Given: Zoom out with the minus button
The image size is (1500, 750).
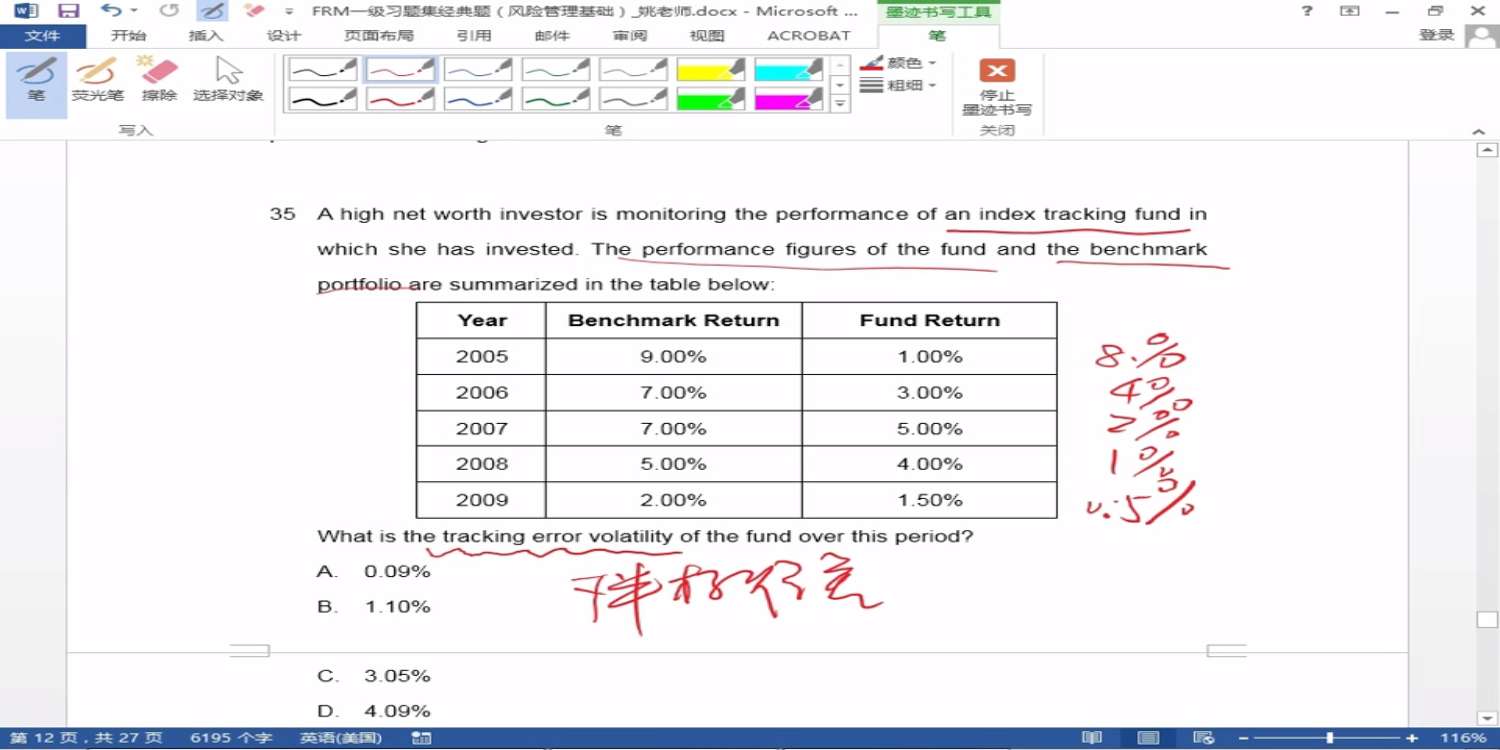Looking at the screenshot, I should click(x=1243, y=738).
